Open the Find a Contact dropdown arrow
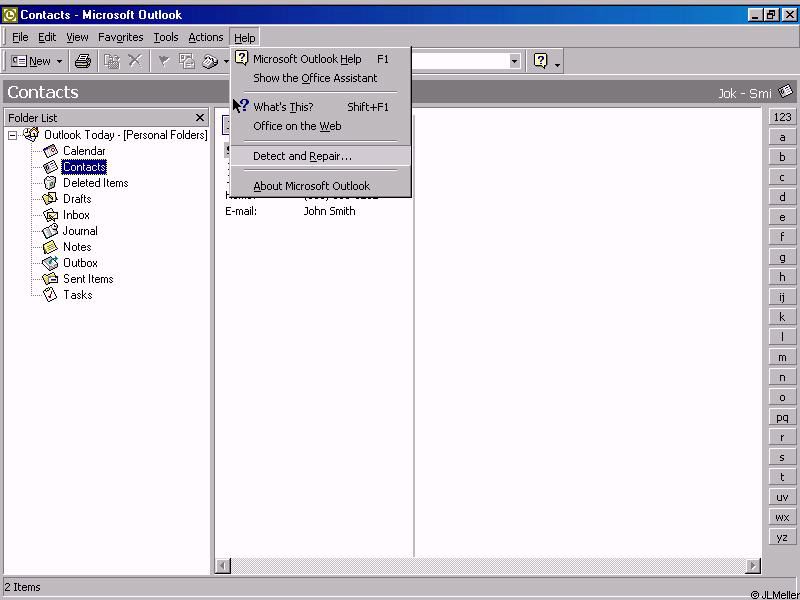800x600 pixels. 514,62
